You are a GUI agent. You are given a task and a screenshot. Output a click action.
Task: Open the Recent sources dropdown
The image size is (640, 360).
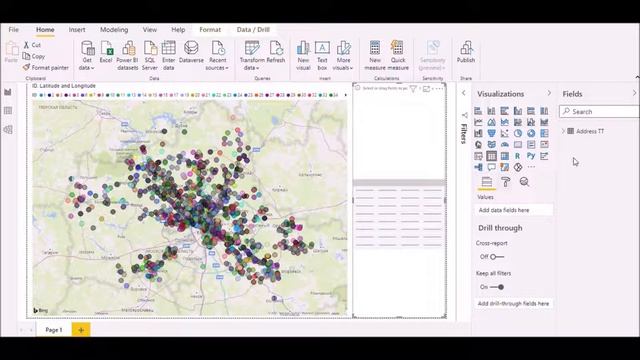point(217,56)
